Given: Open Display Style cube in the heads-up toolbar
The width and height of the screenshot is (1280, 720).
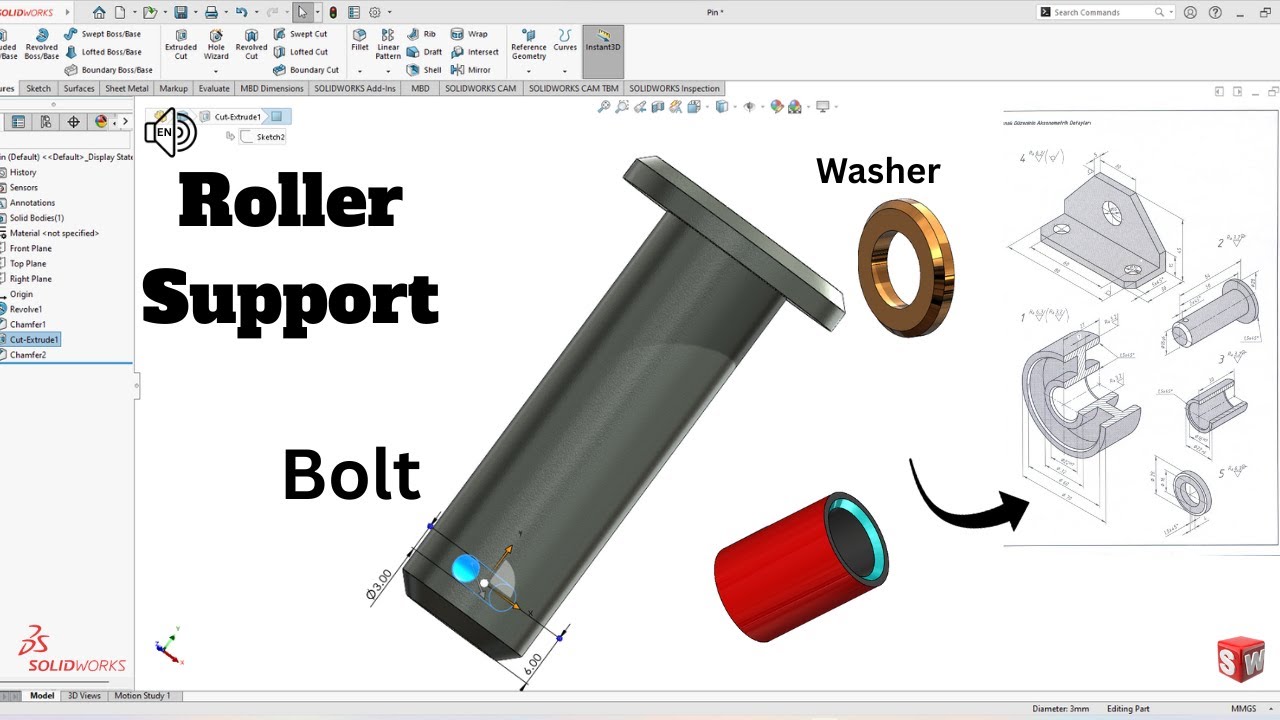Looking at the screenshot, I should [721, 107].
